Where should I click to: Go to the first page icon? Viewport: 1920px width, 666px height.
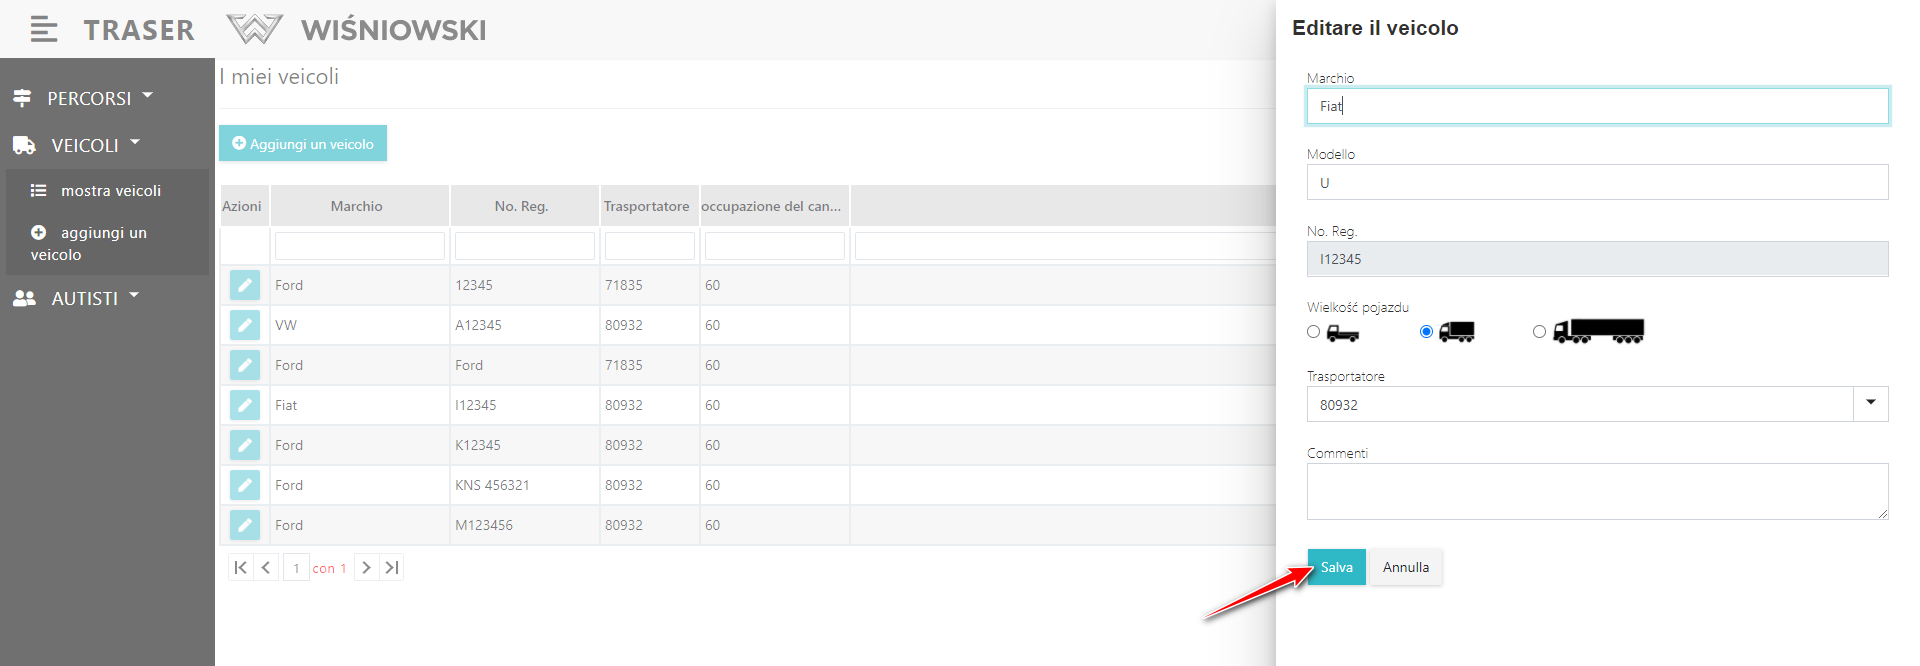click(x=240, y=568)
